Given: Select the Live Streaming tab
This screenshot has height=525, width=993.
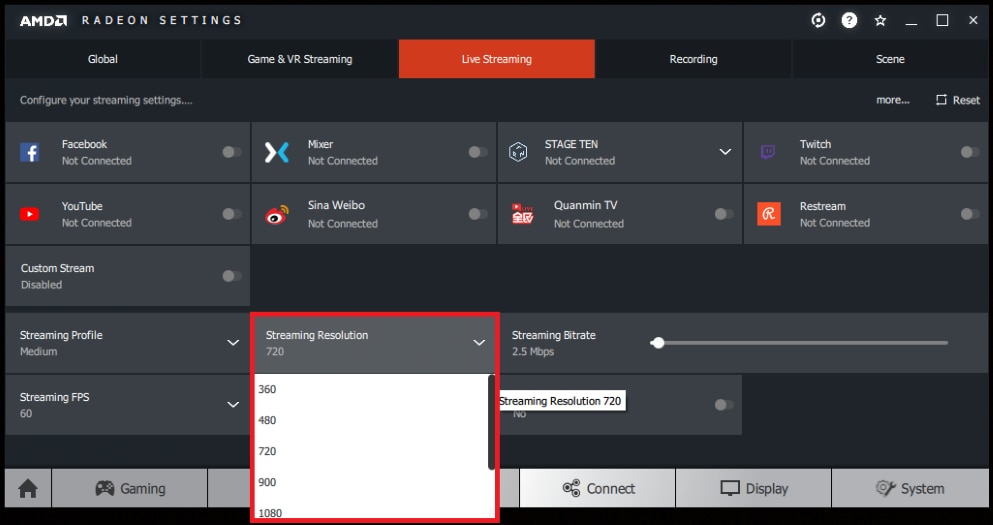Looking at the screenshot, I should tap(496, 59).
